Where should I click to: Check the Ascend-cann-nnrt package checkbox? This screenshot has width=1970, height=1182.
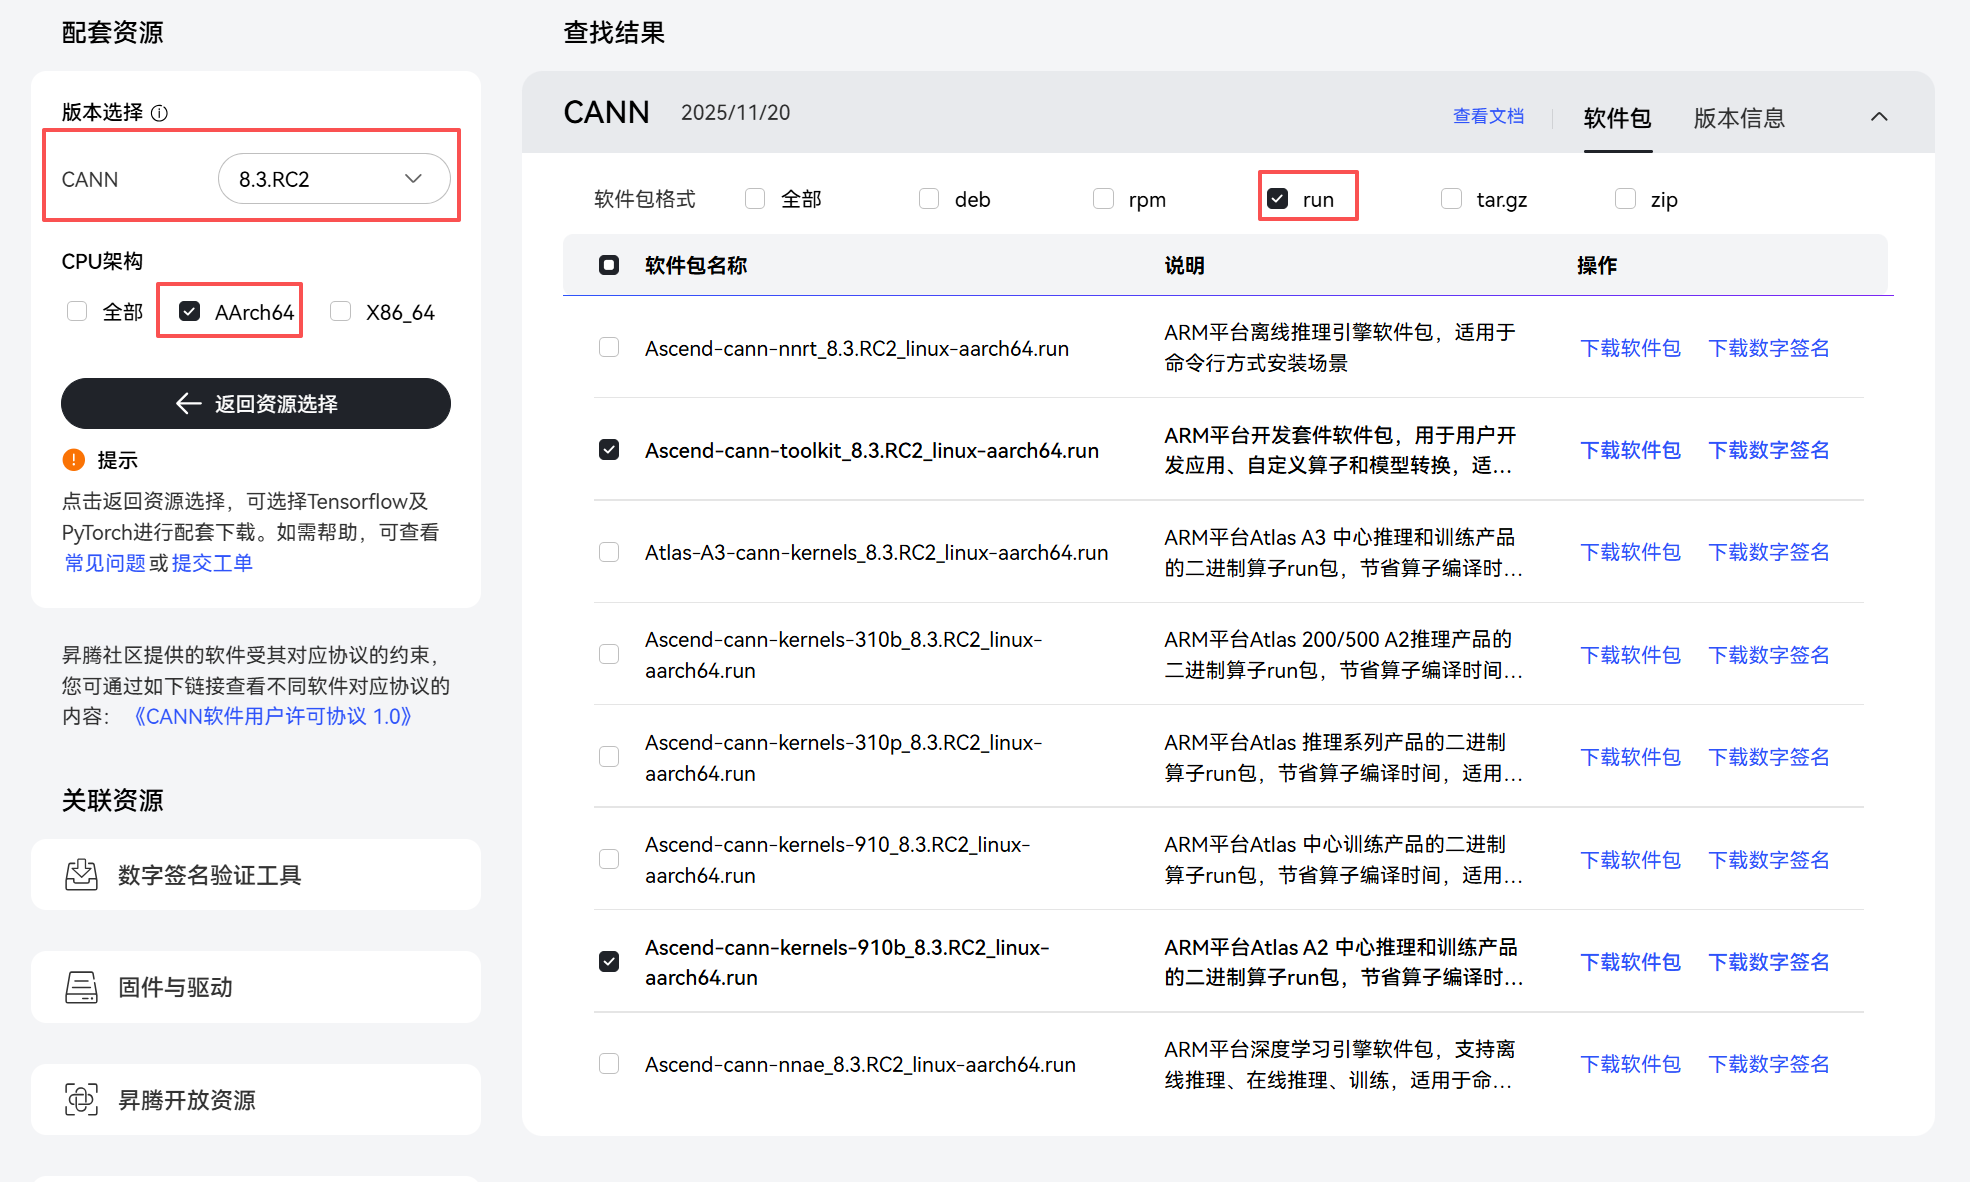(x=609, y=347)
